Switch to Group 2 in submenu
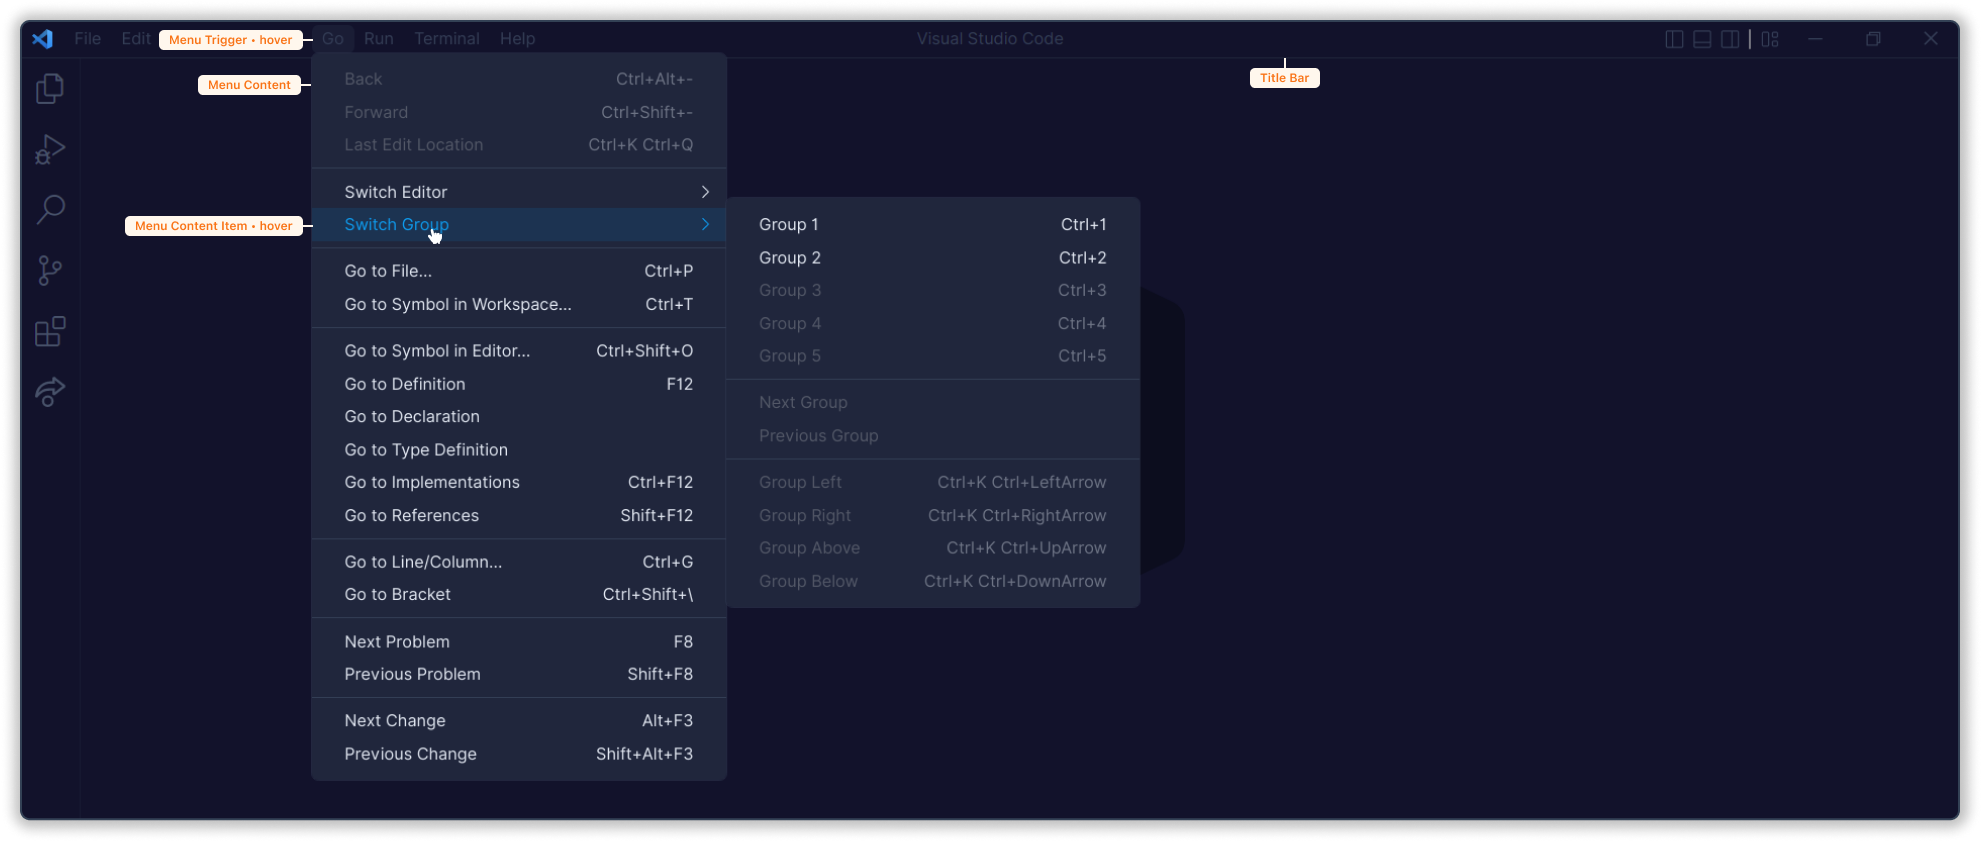1982x843 pixels. (933, 258)
